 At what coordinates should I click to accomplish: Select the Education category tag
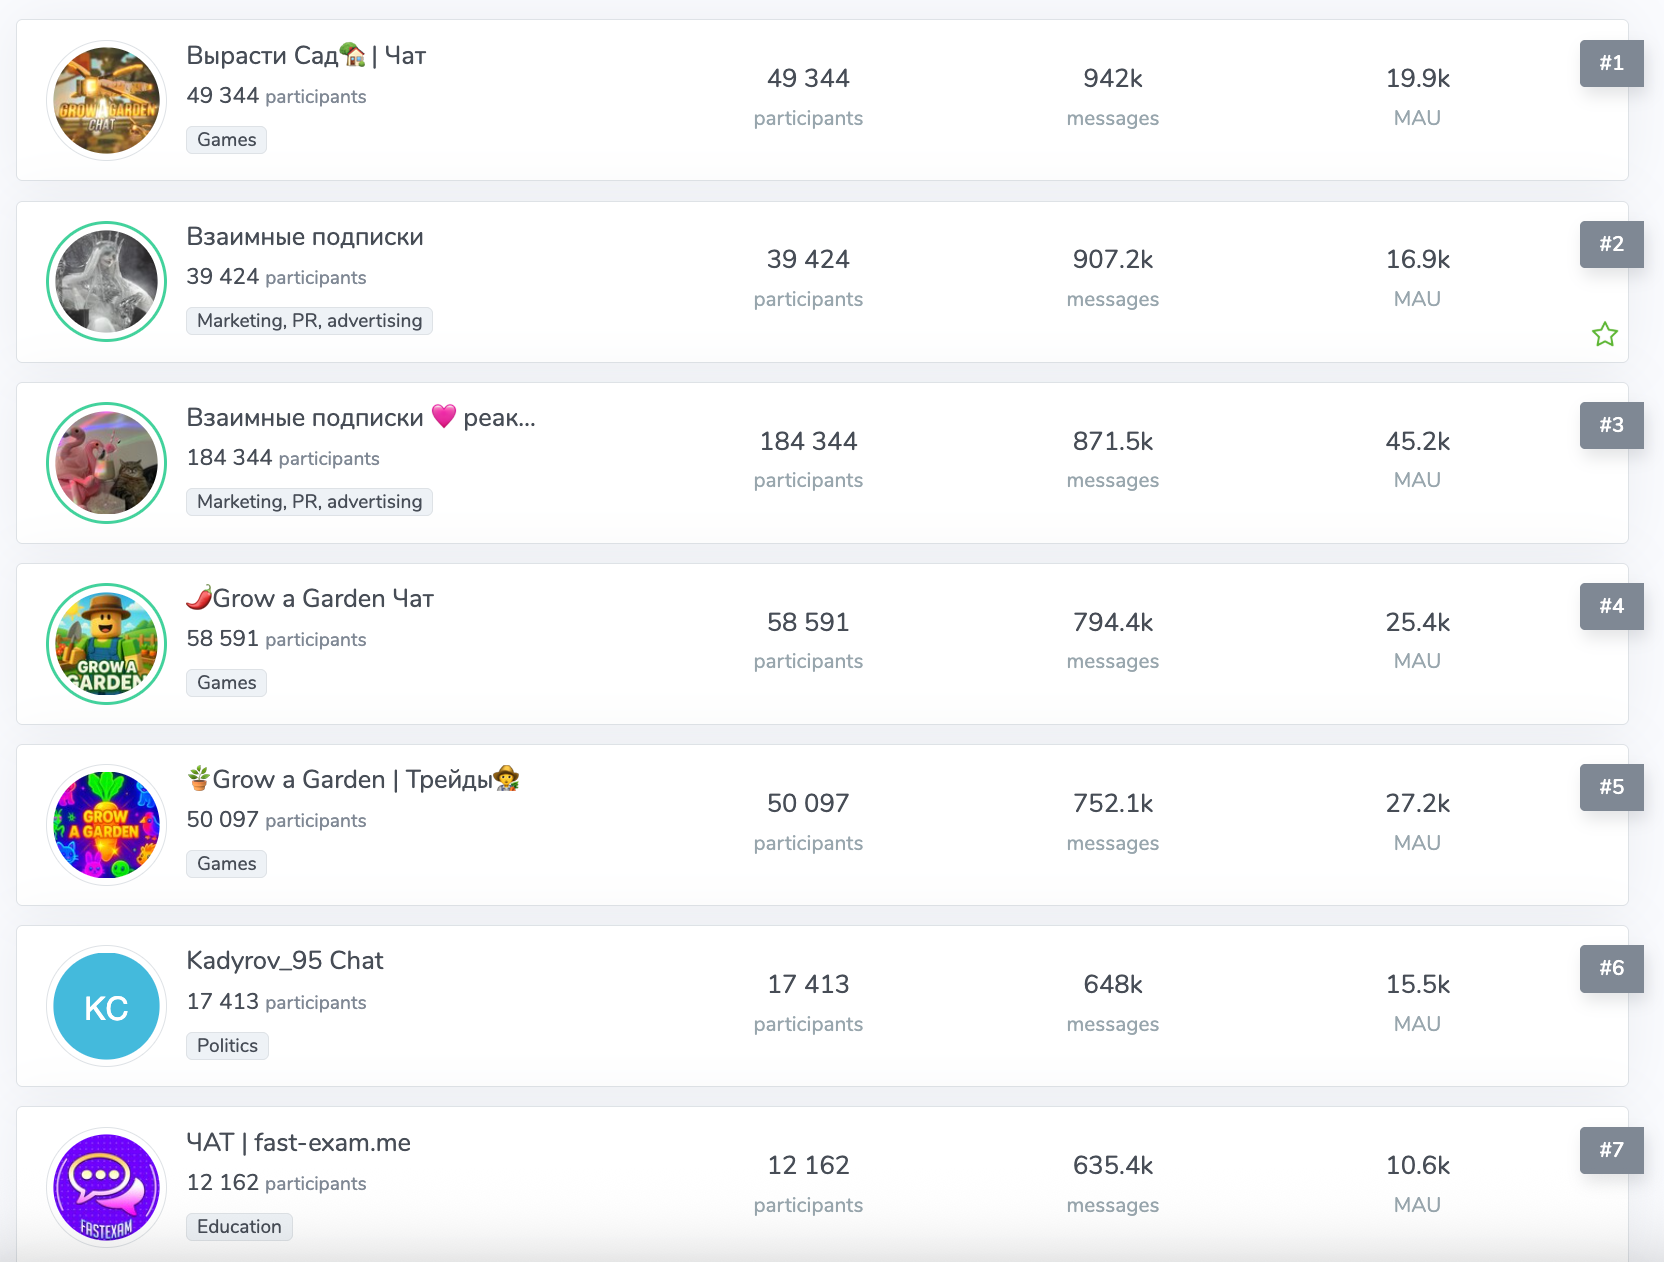click(239, 1226)
